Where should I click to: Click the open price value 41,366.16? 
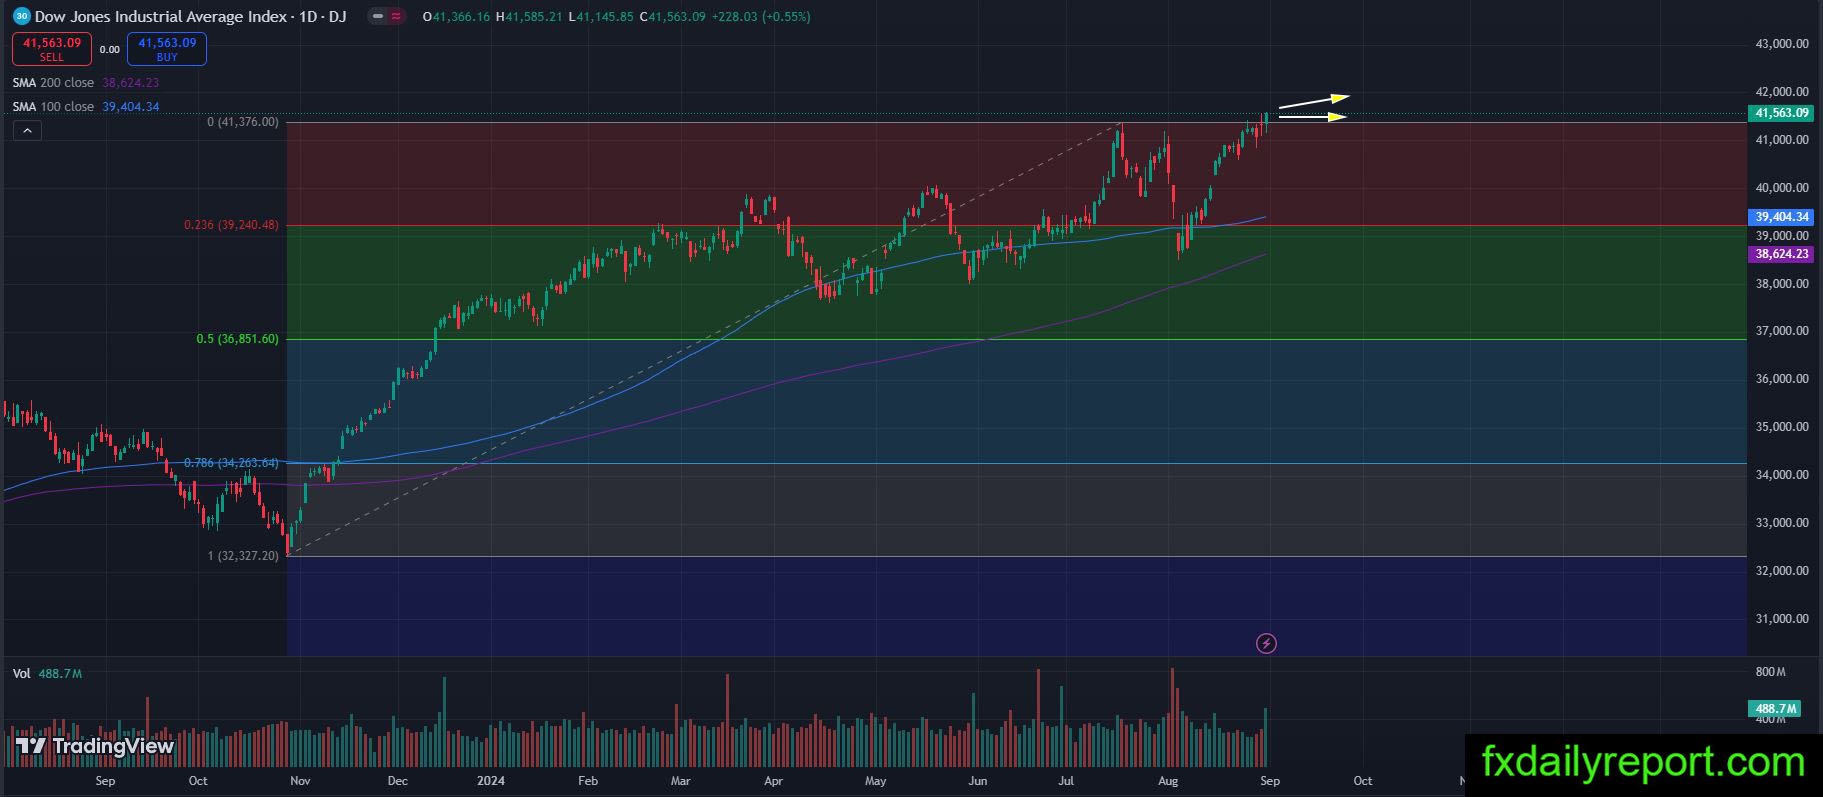(461, 17)
